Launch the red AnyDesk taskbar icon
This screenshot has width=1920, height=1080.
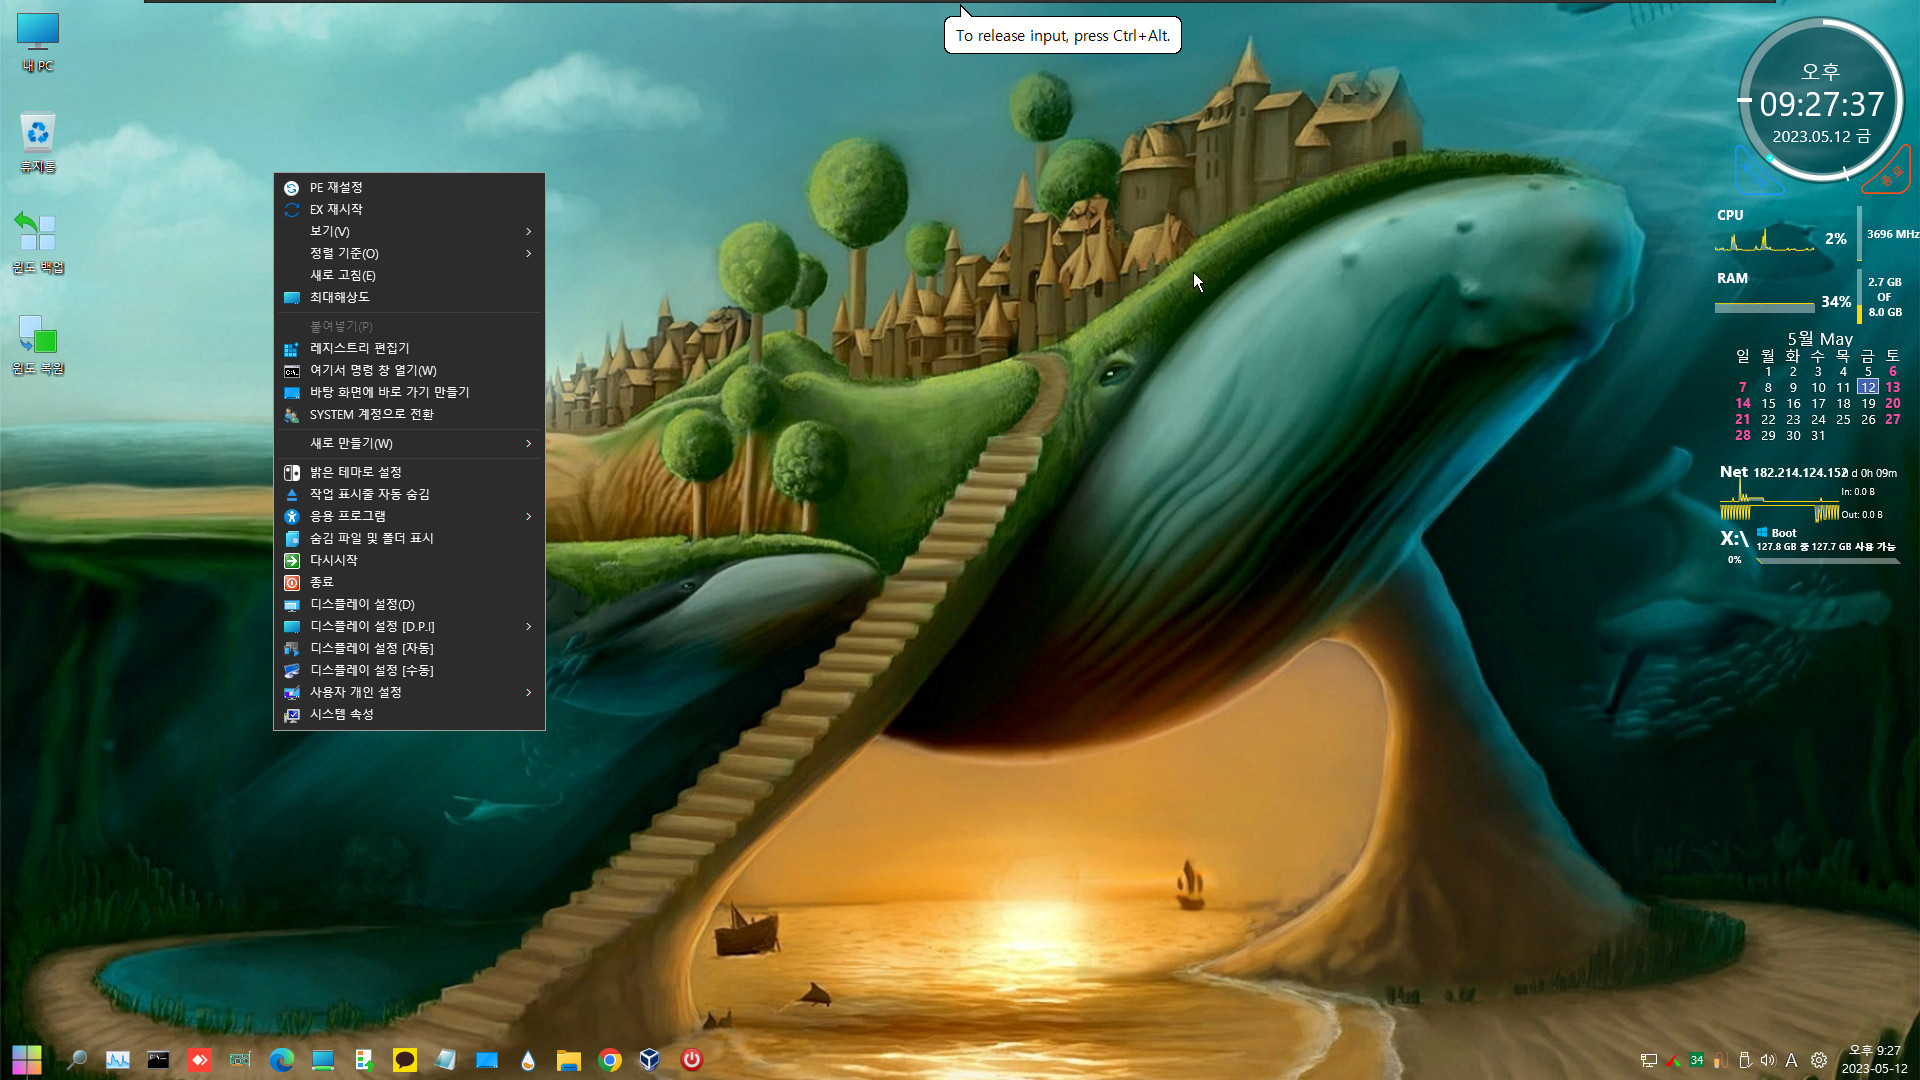click(x=199, y=1059)
